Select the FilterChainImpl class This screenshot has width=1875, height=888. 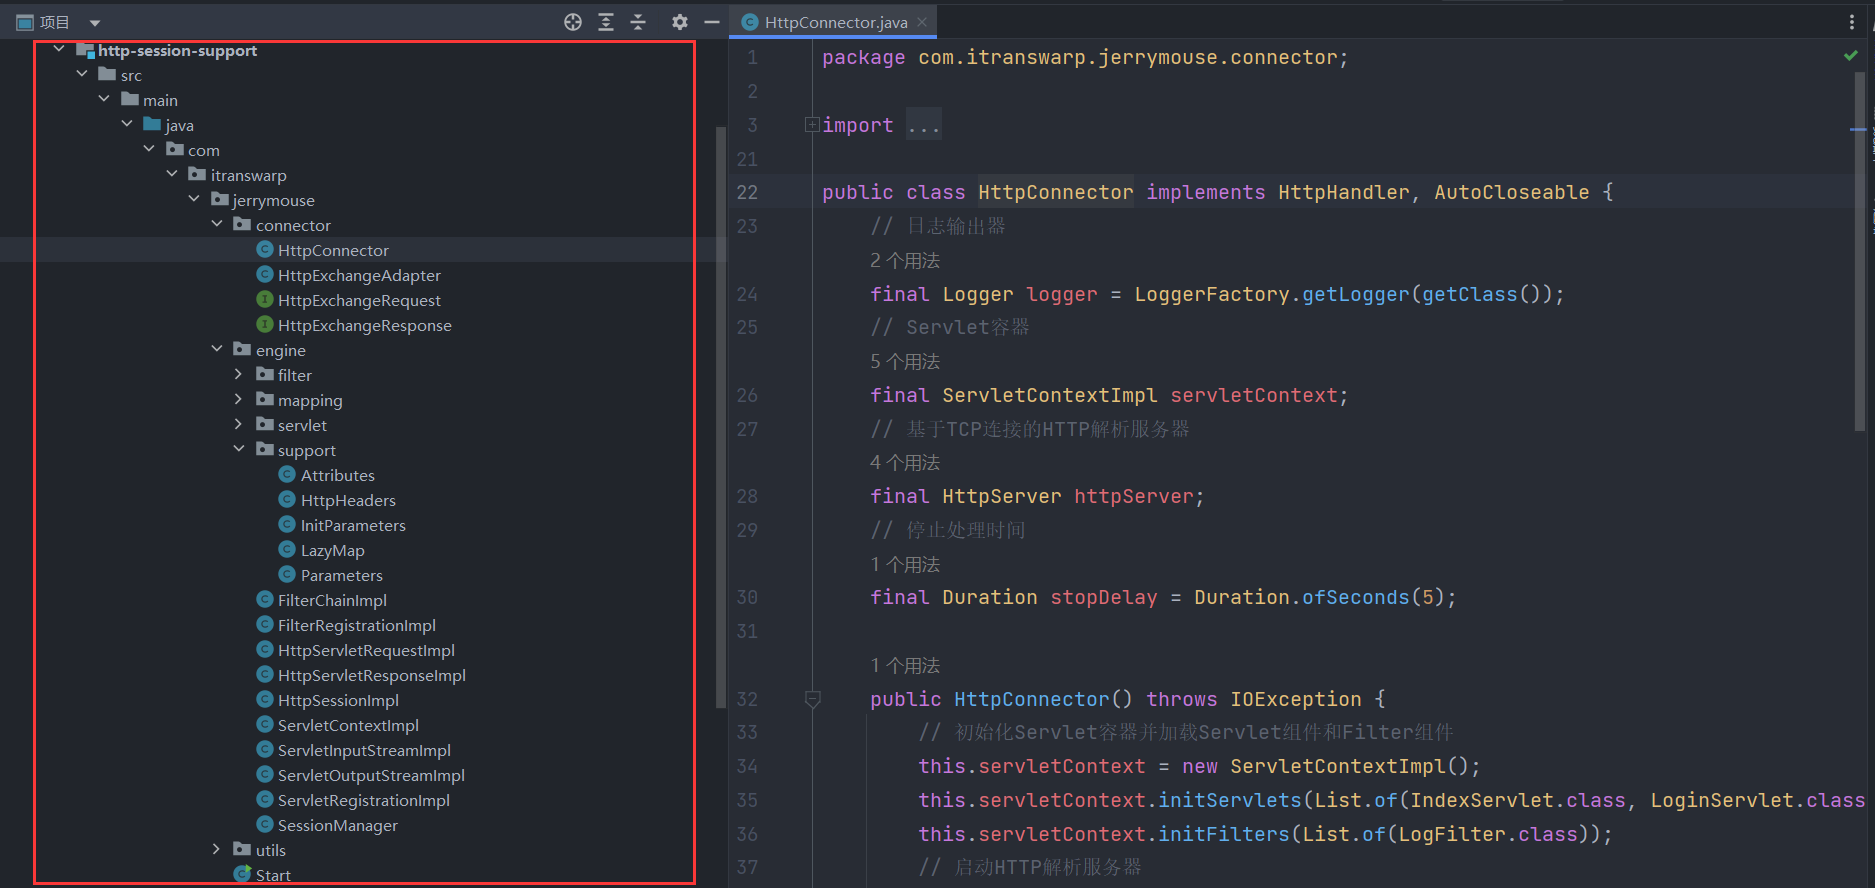click(x=332, y=600)
